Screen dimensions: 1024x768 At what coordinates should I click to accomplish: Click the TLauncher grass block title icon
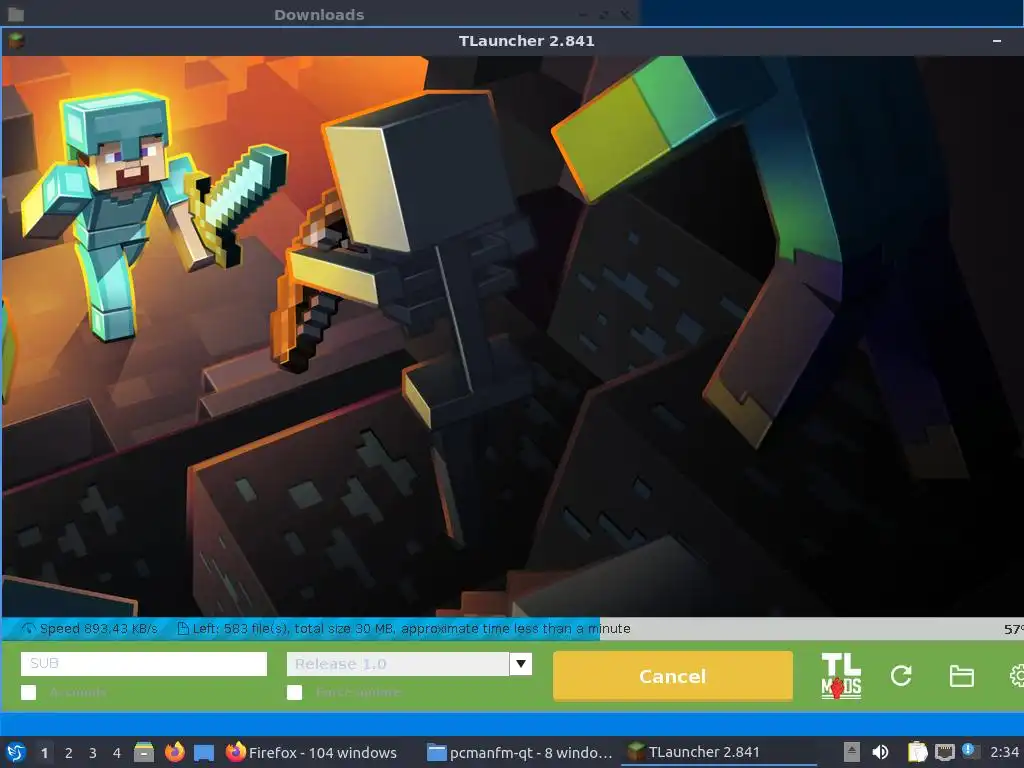point(16,41)
